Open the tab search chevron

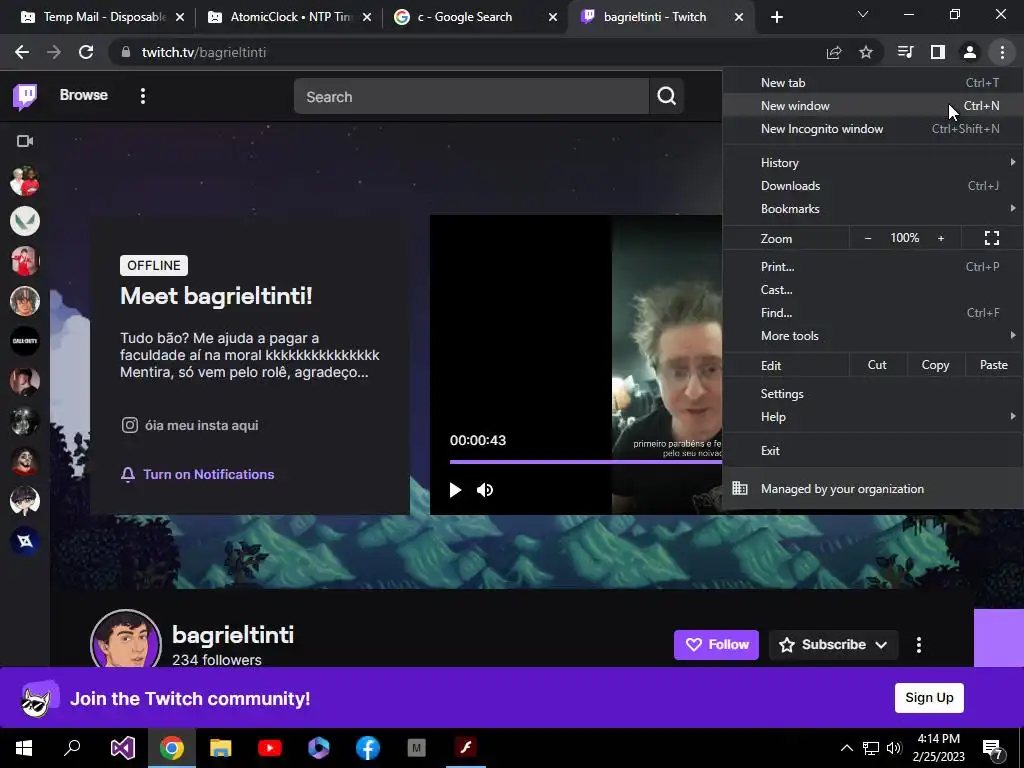click(x=863, y=14)
